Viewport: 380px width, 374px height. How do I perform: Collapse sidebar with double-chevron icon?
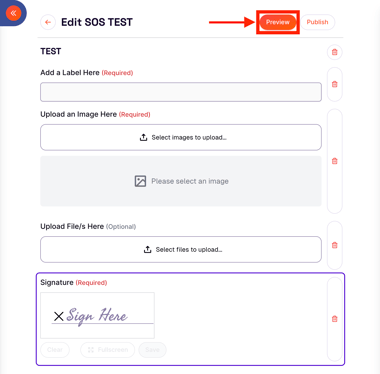point(13,13)
